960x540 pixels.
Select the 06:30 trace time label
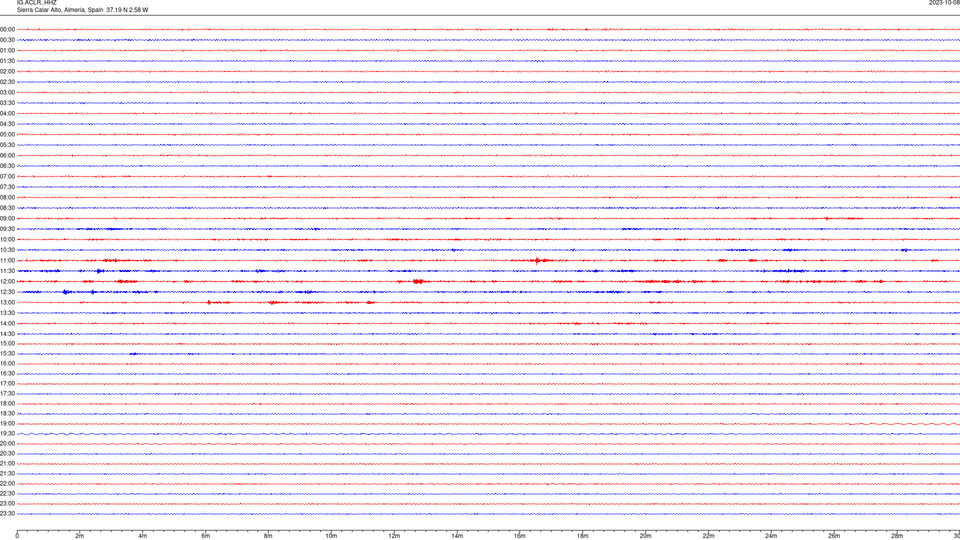[7, 166]
